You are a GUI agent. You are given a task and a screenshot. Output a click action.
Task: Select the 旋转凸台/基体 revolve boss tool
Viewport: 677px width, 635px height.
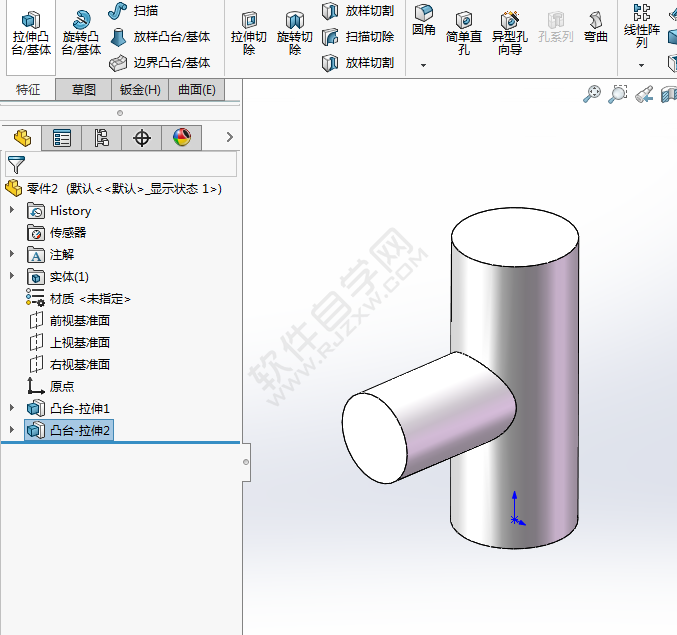click(x=81, y=35)
